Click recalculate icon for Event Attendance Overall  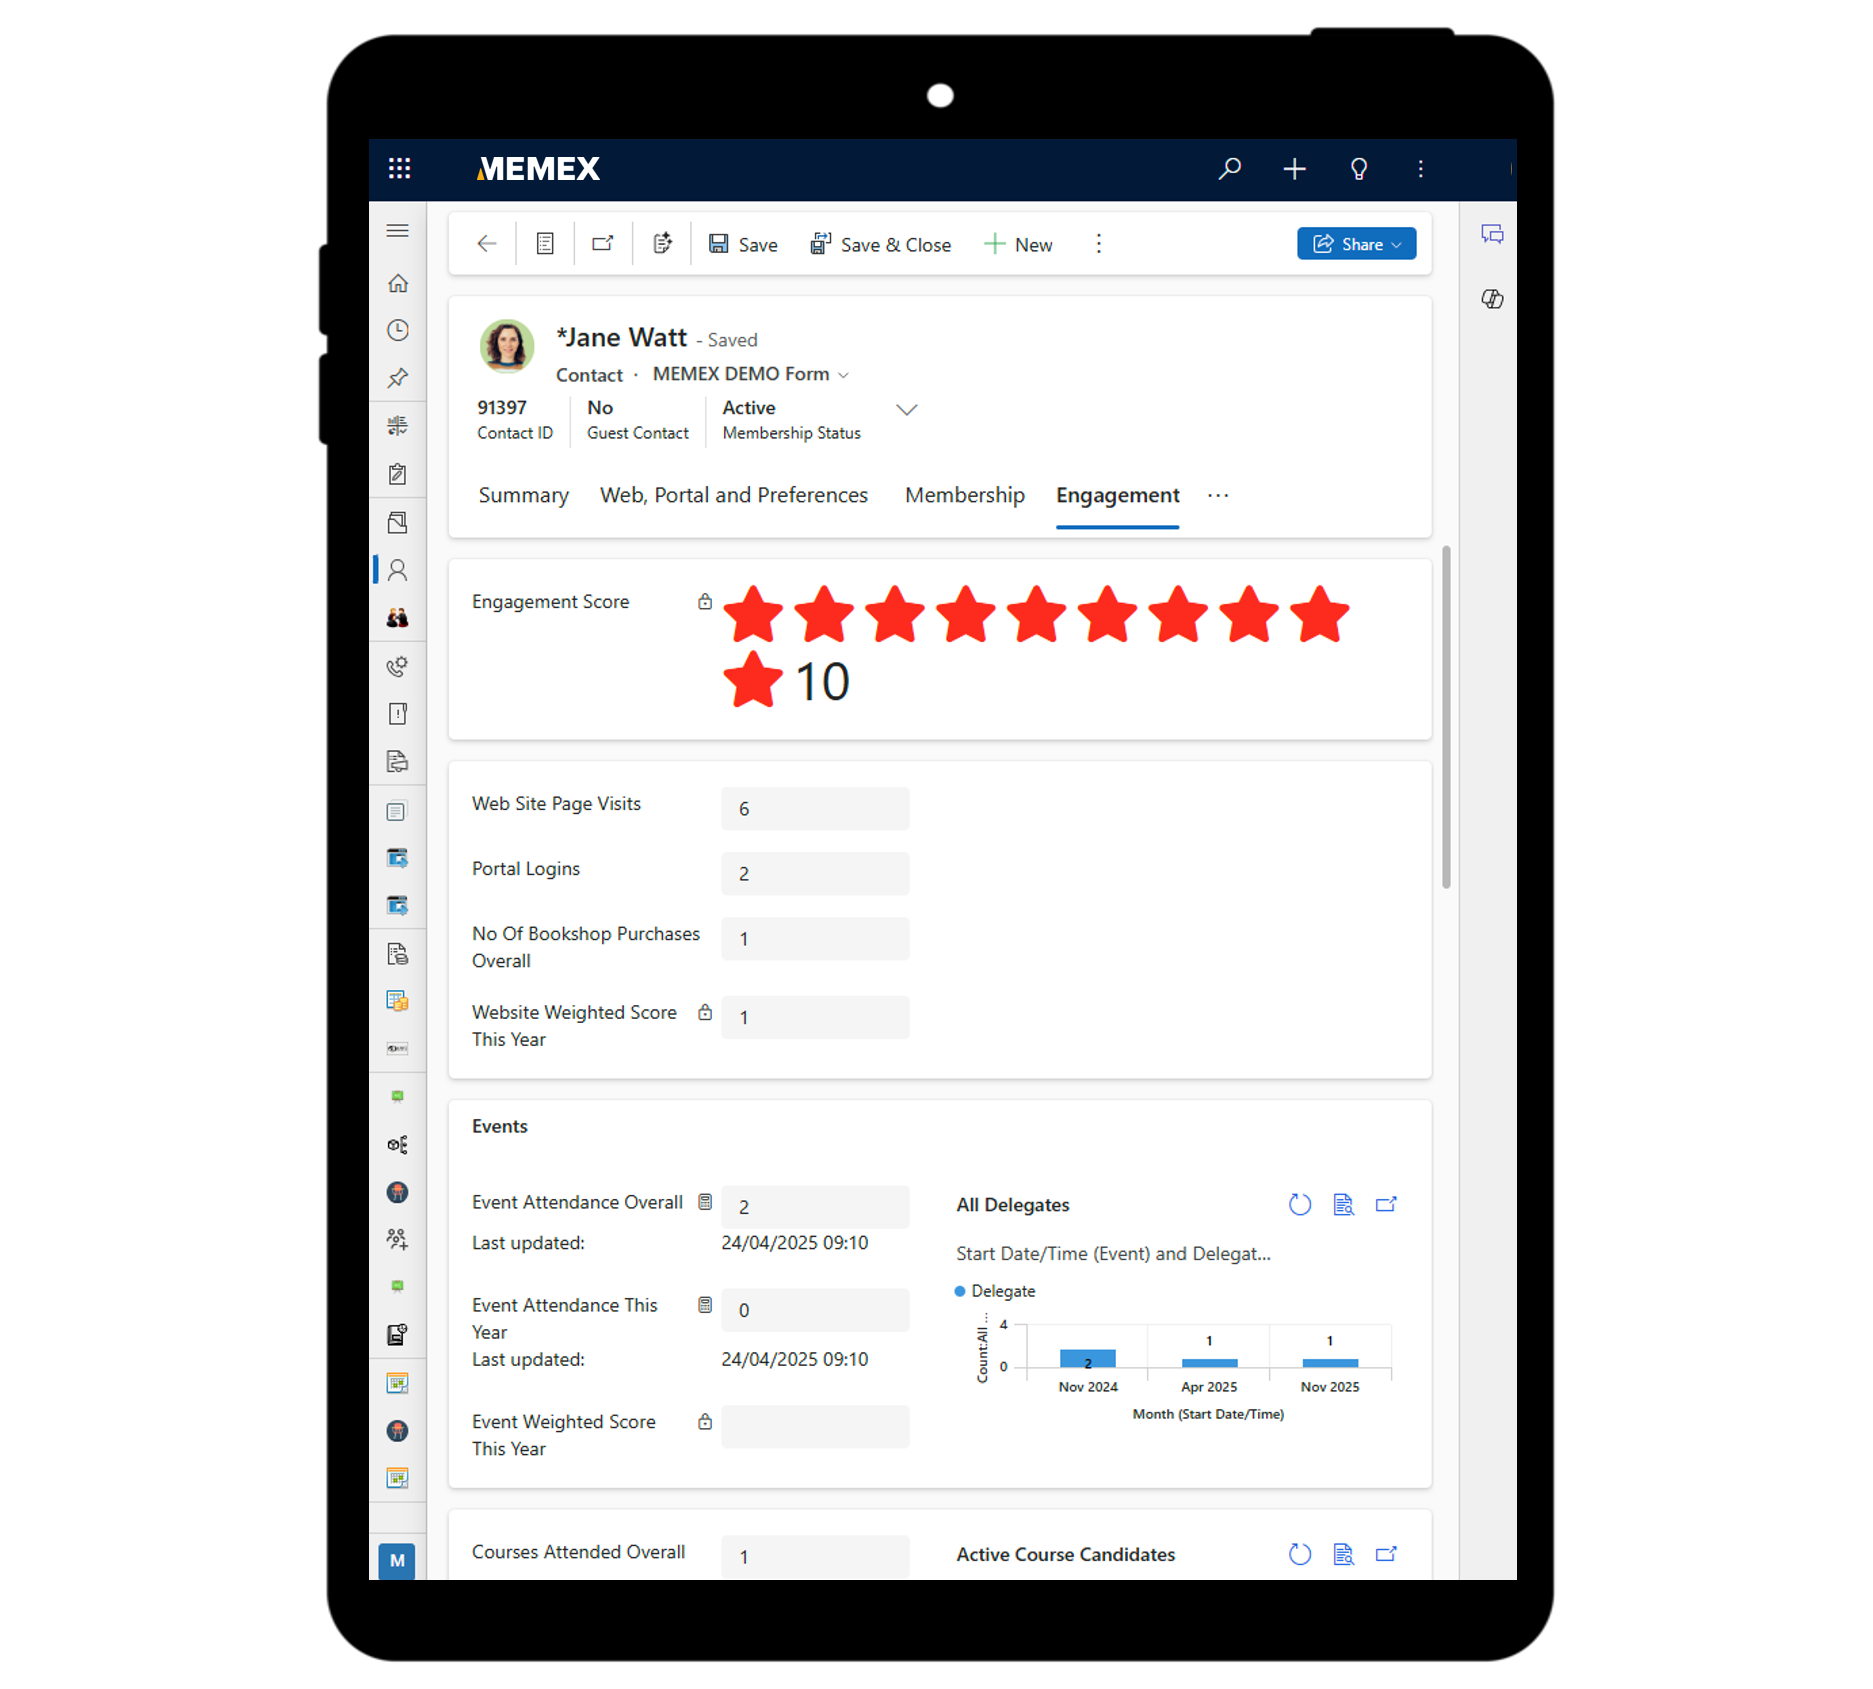[x=705, y=1202]
